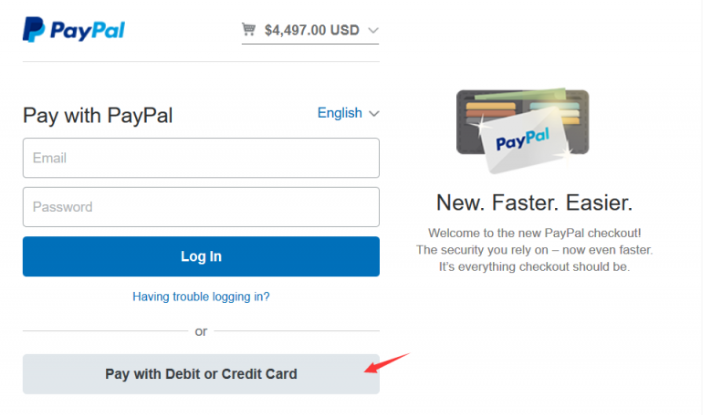This screenshot has height=415, width=703.
Task: Click the PayPal card in wallet illustration
Action: click(524, 140)
